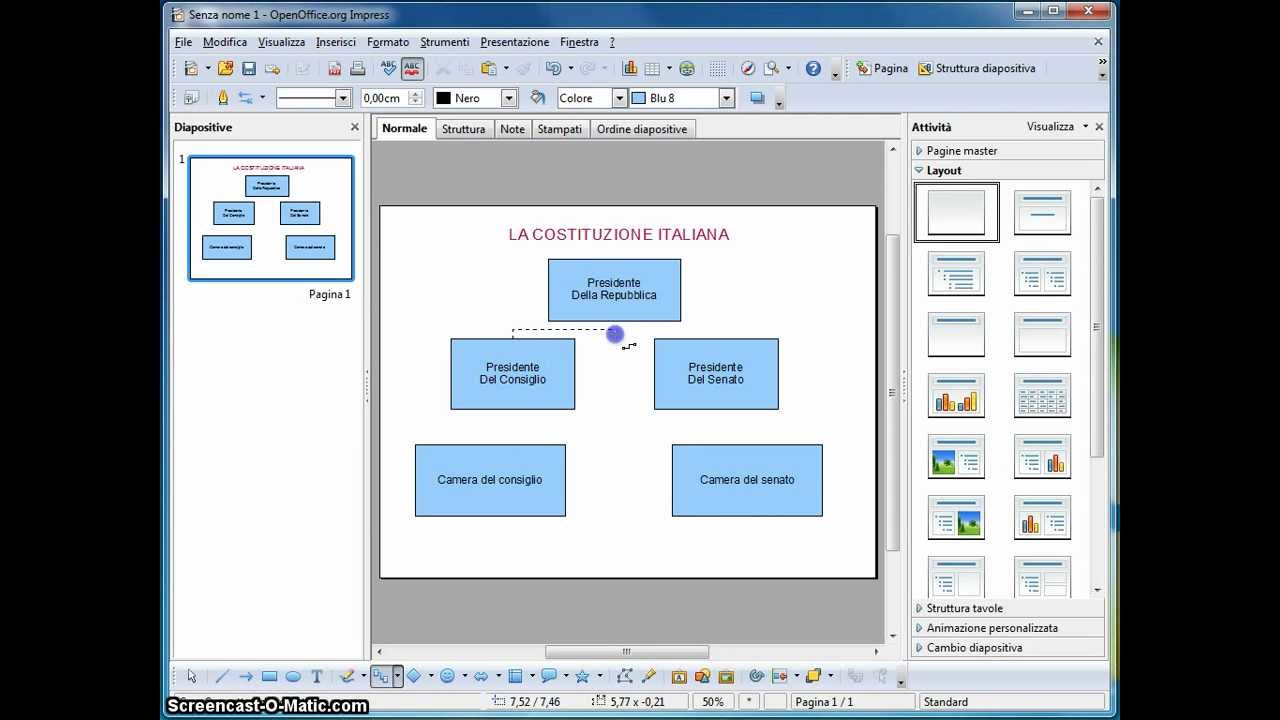The width and height of the screenshot is (1280, 720).
Task: Select the callouts shape tool
Action: click(x=548, y=676)
